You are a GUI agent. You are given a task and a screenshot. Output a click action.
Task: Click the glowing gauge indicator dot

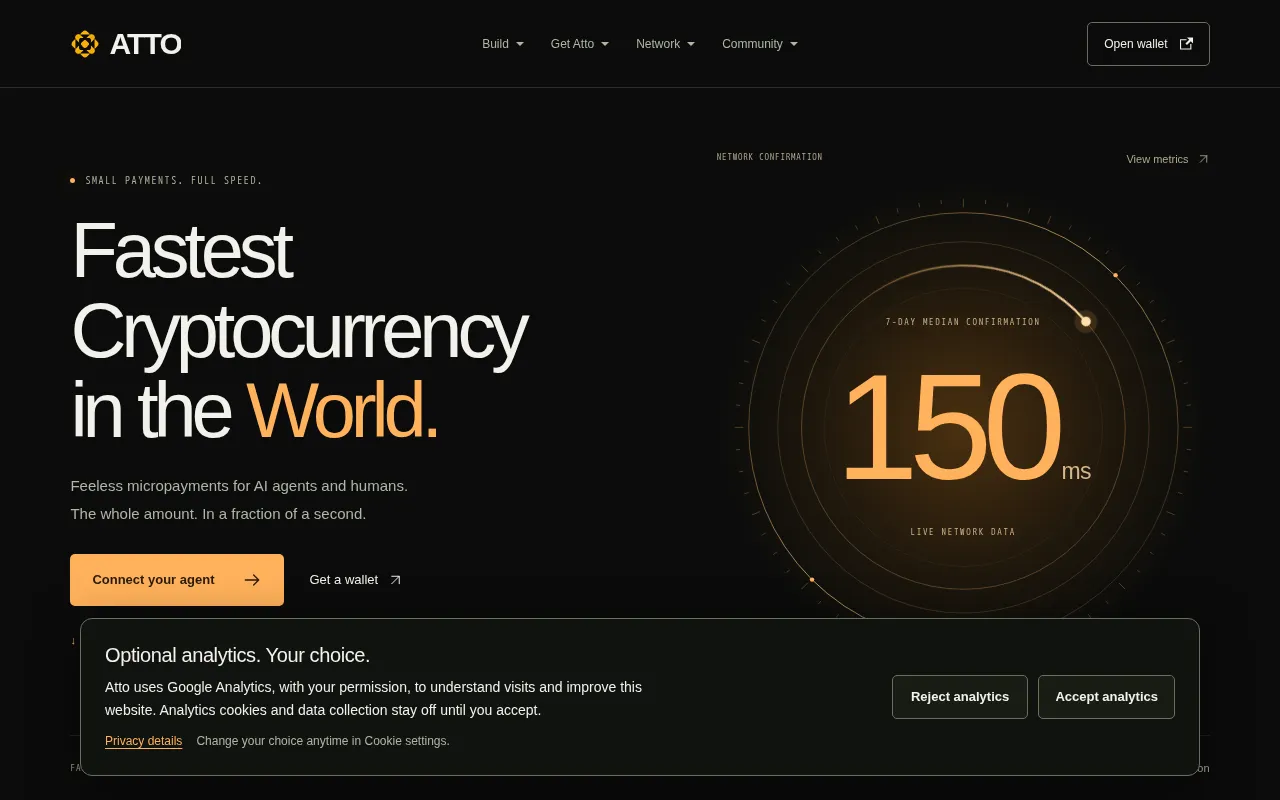tap(1086, 321)
